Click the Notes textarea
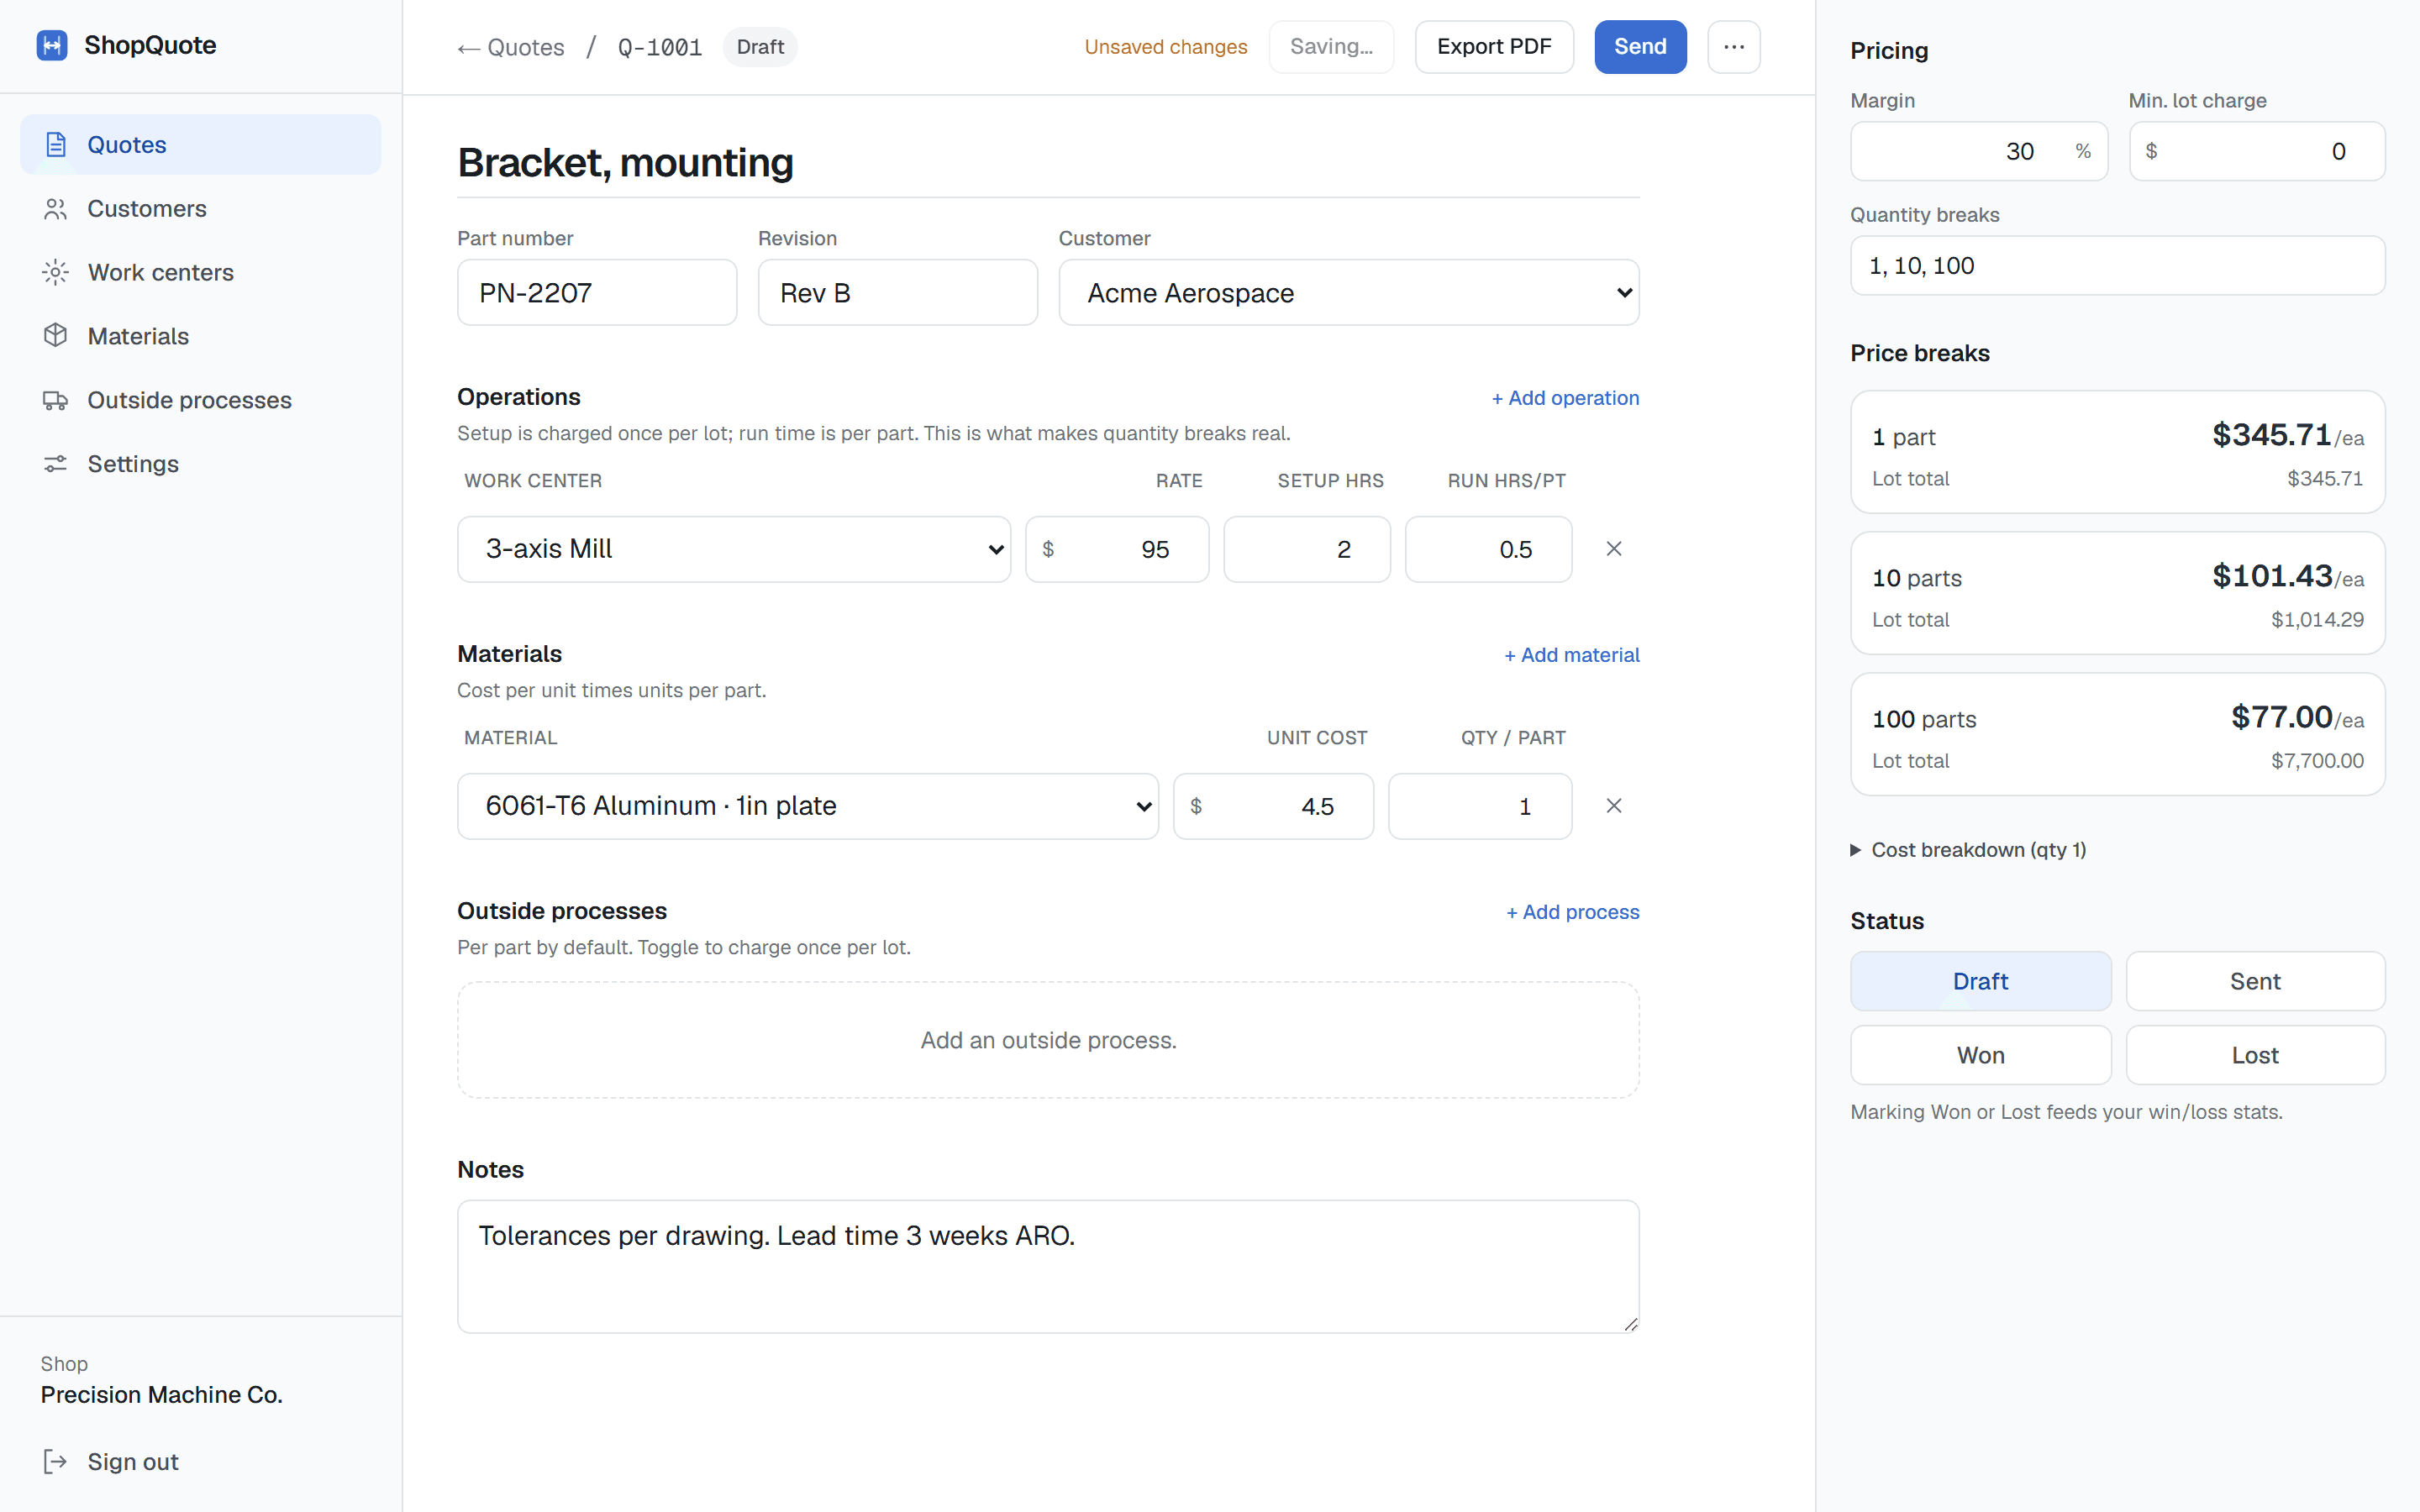This screenshot has width=2420, height=1512. (x=1048, y=1266)
